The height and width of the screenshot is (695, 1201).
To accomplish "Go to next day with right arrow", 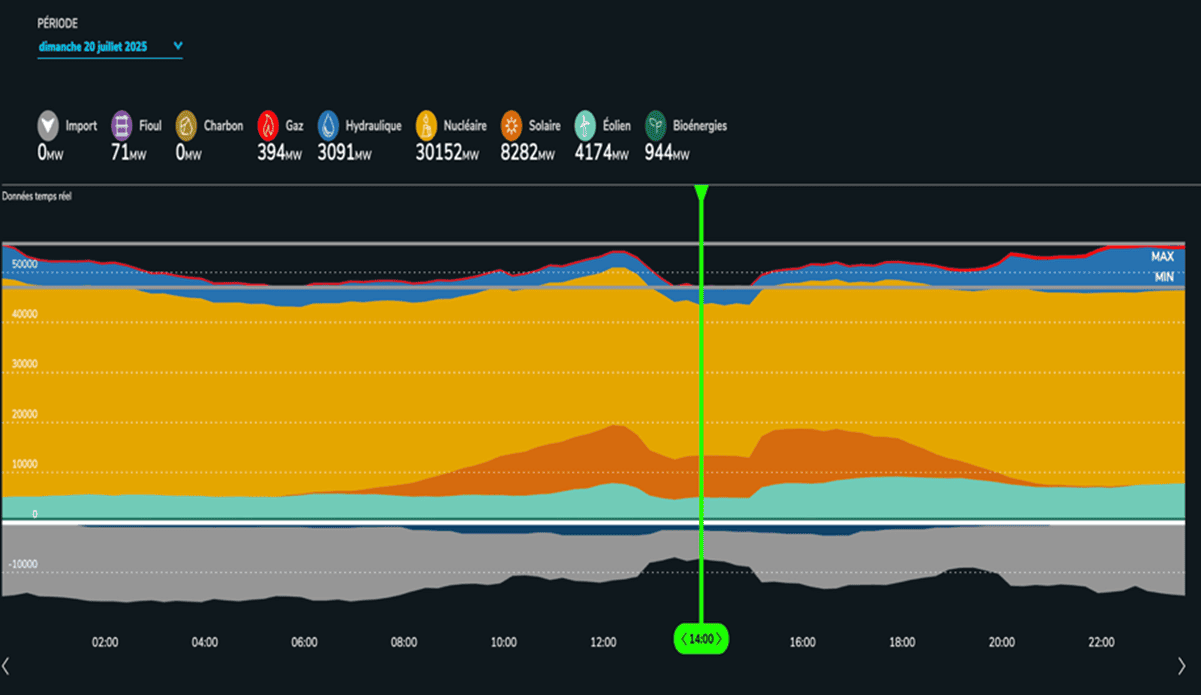I will tap(1182, 665).
